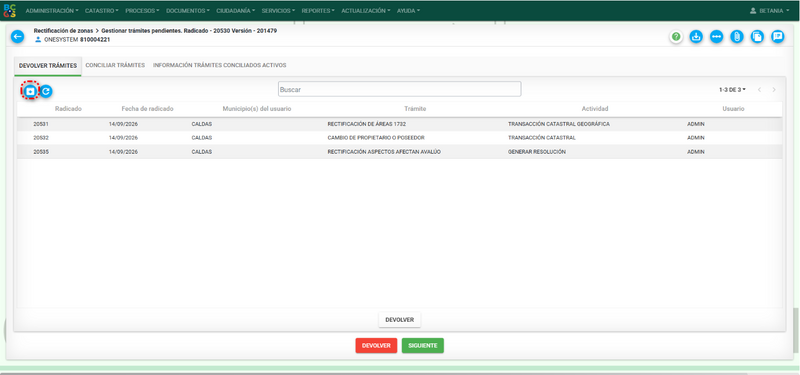The width and height of the screenshot is (800, 375).
Task: Click the BCGS logo
Action: coord(9,11)
